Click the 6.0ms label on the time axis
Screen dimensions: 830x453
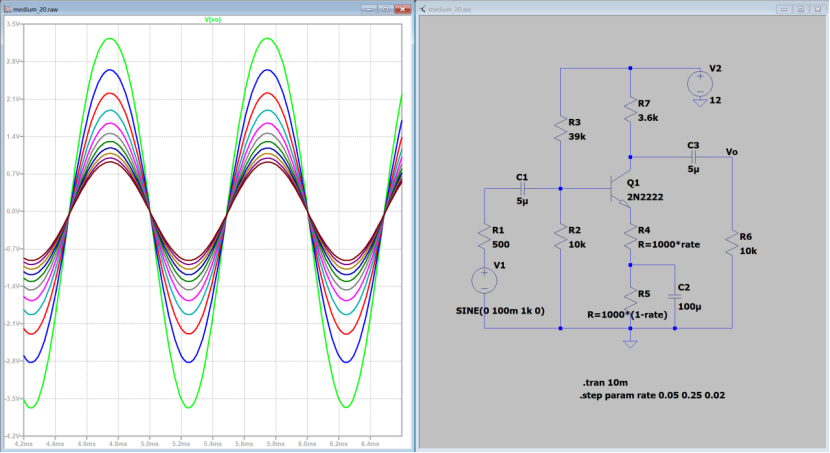click(x=307, y=444)
